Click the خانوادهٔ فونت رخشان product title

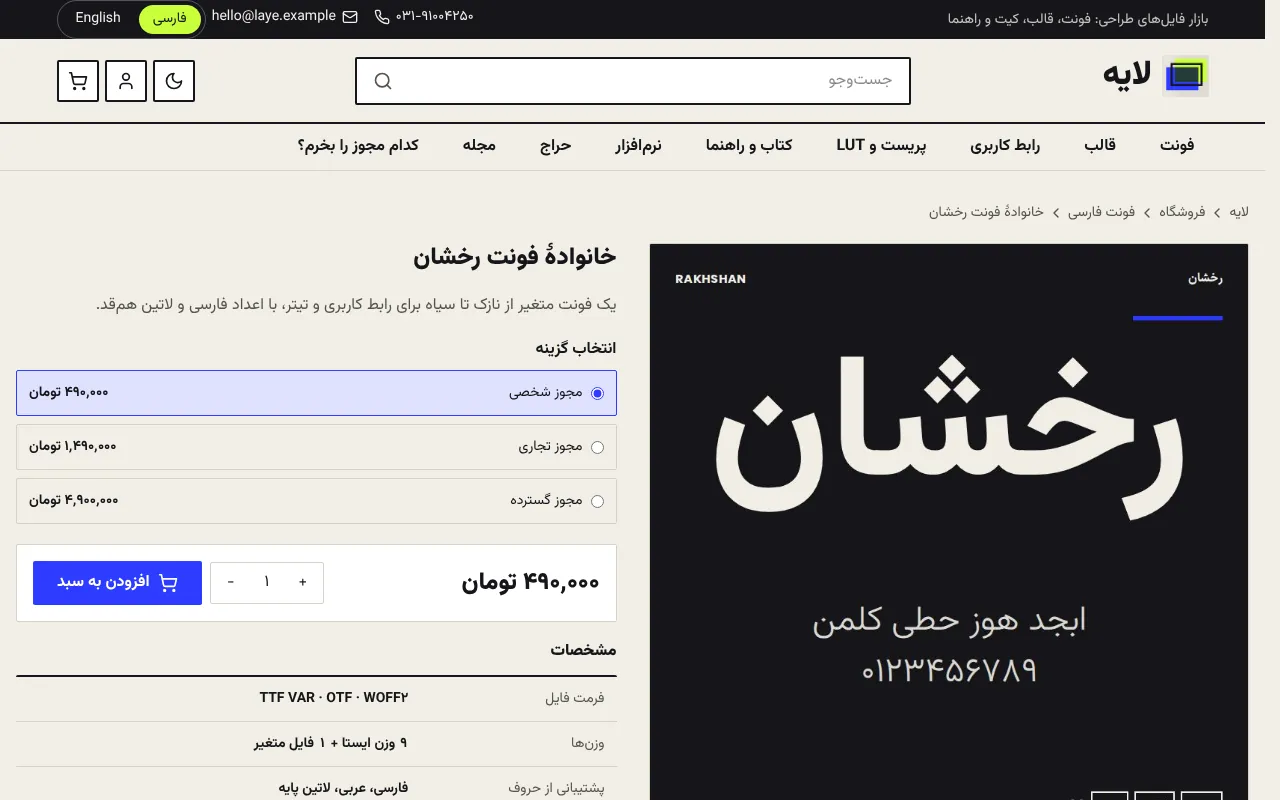[515, 257]
